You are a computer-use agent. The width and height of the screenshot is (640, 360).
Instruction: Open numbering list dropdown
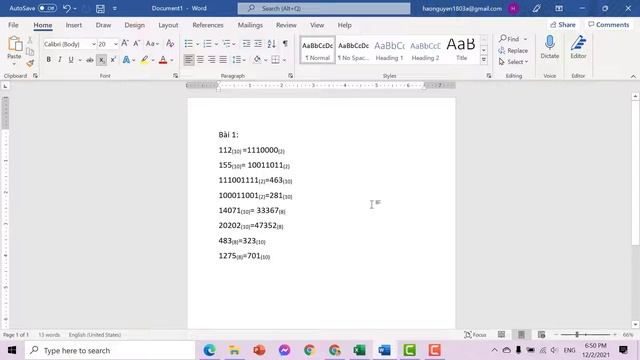click(216, 44)
